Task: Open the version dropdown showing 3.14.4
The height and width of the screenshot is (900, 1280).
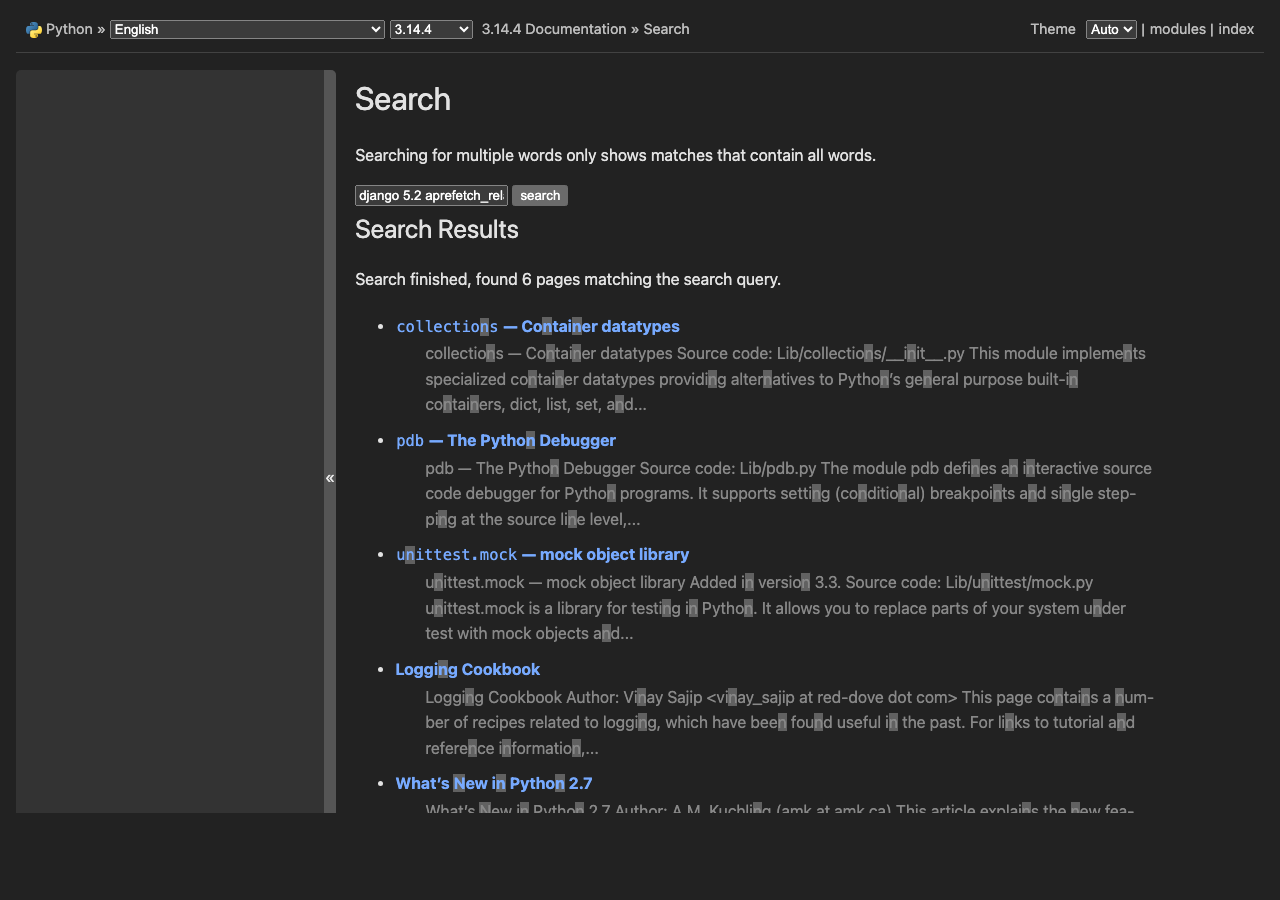Action: tap(431, 29)
